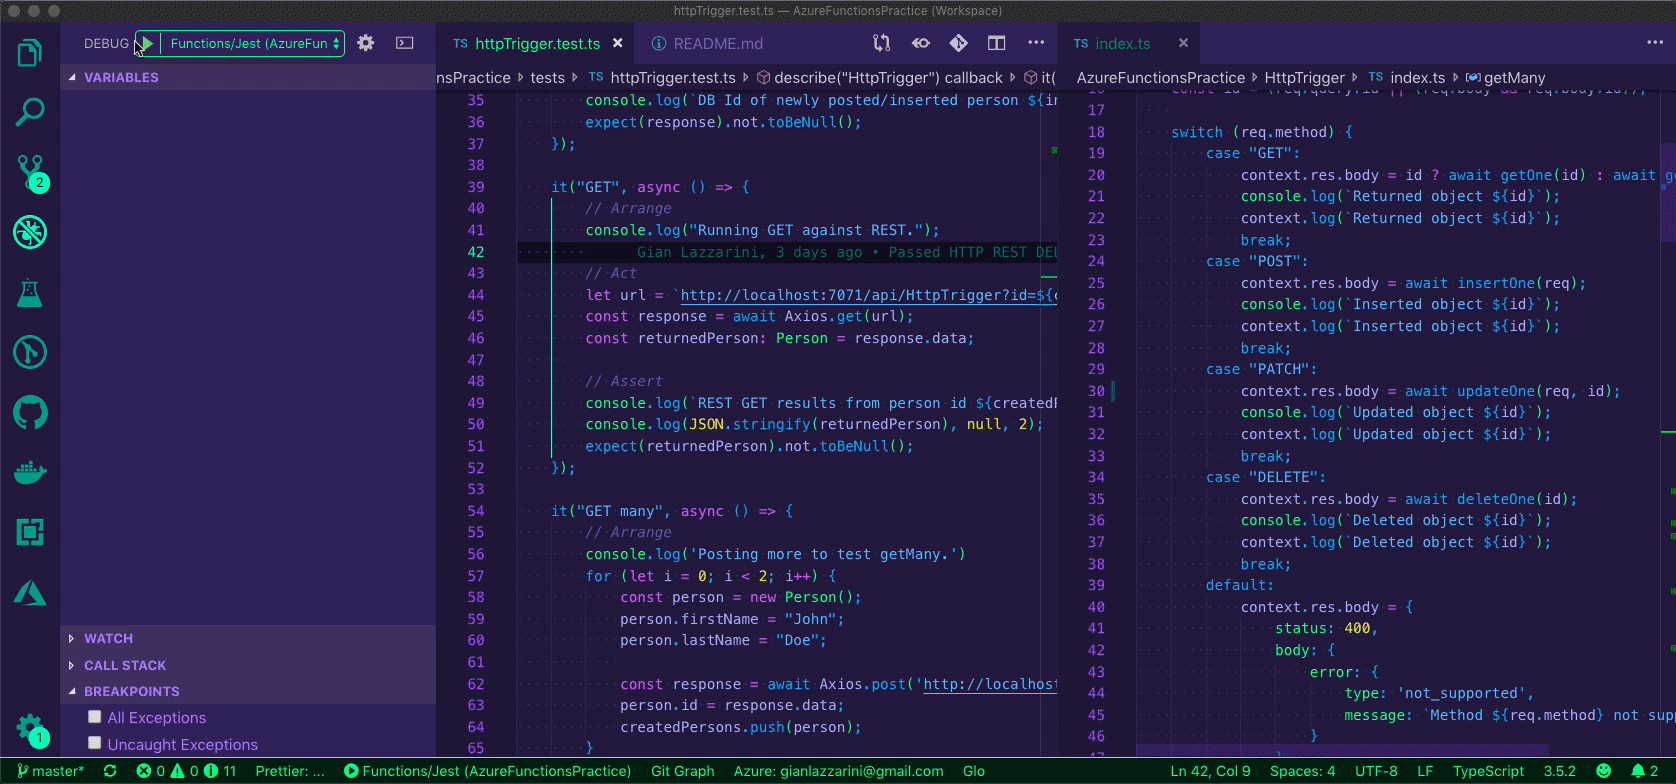Click Git Graph in the status bar

coord(682,771)
